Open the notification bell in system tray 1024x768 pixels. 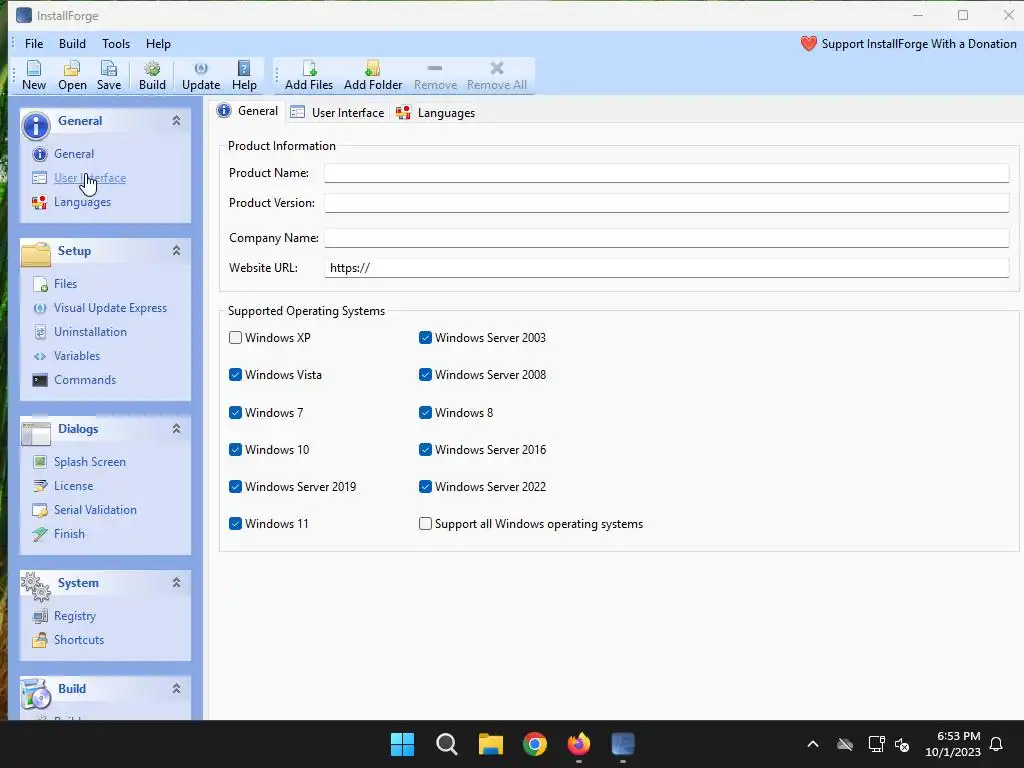997,744
